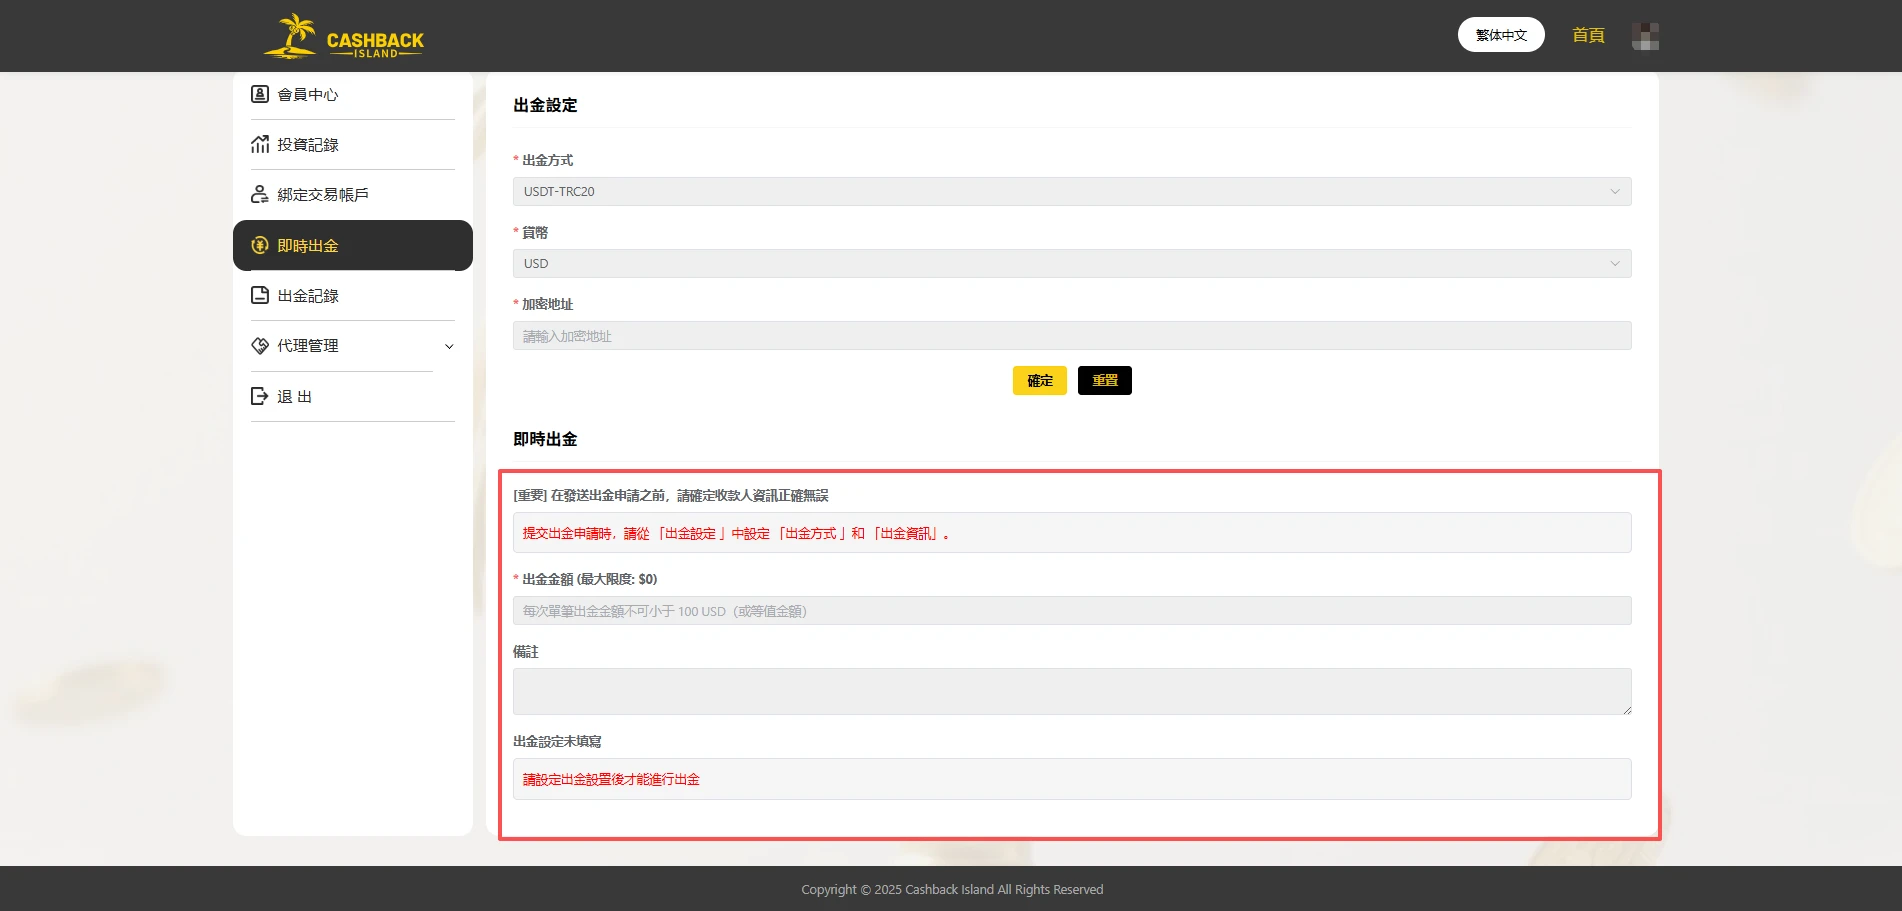The height and width of the screenshot is (911, 1902).
Task: Click the Cashback Island palm tree logo
Action: pos(293,35)
